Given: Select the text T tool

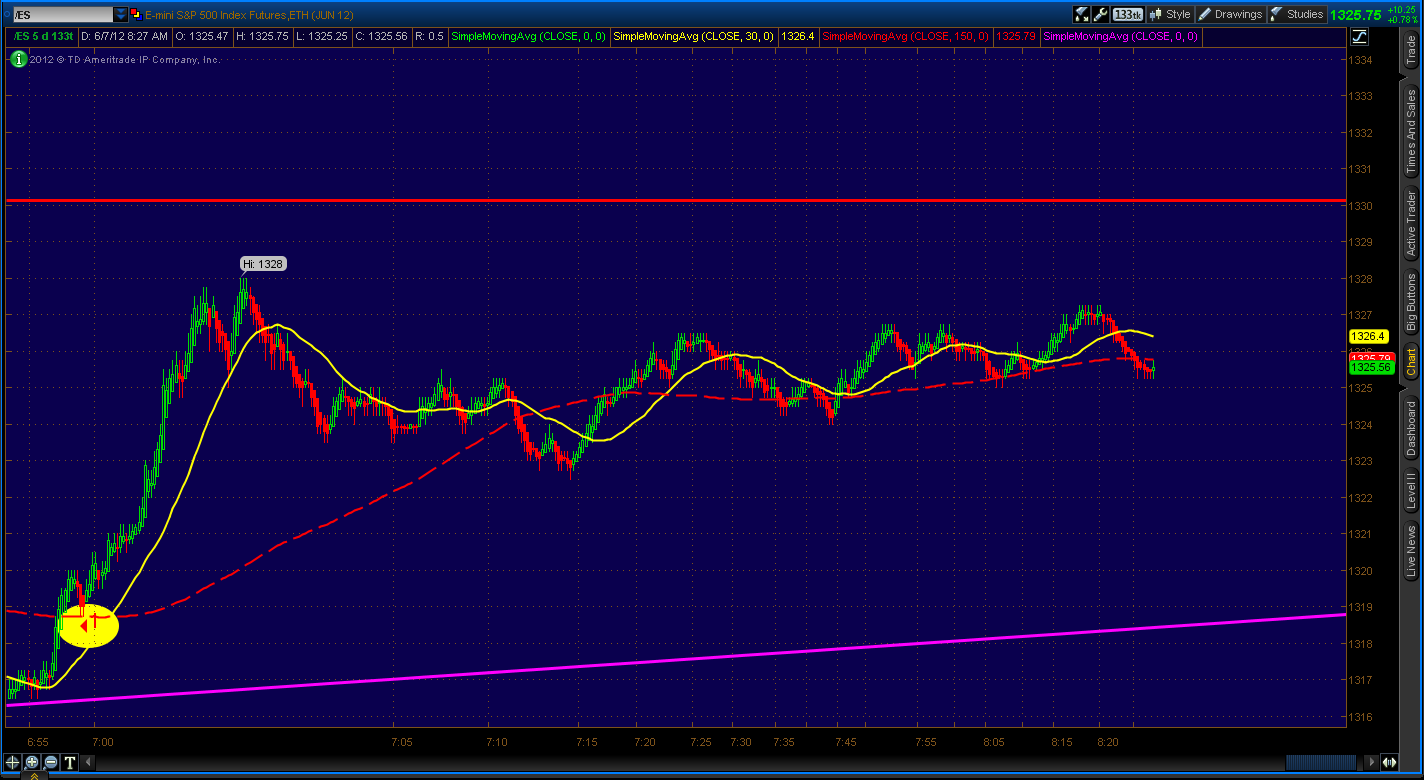Looking at the screenshot, I should (70, 763).
